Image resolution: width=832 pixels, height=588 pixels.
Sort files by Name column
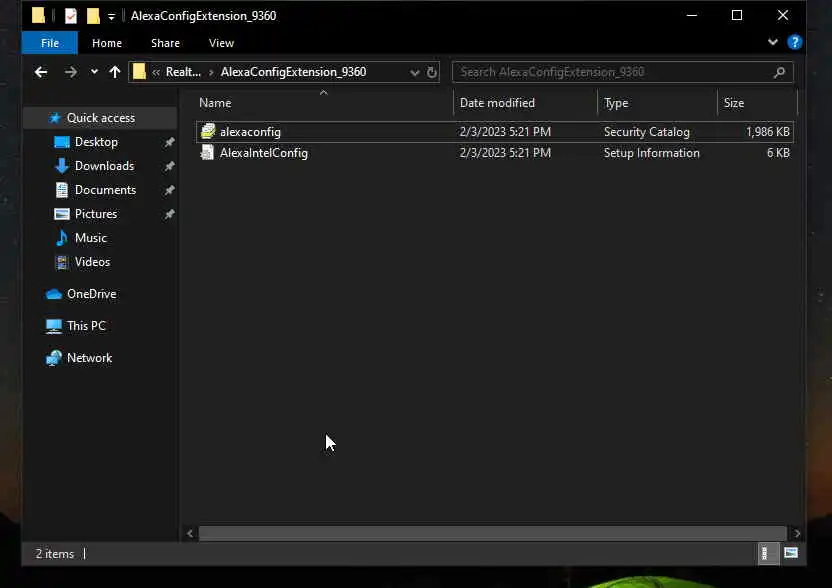324,103
